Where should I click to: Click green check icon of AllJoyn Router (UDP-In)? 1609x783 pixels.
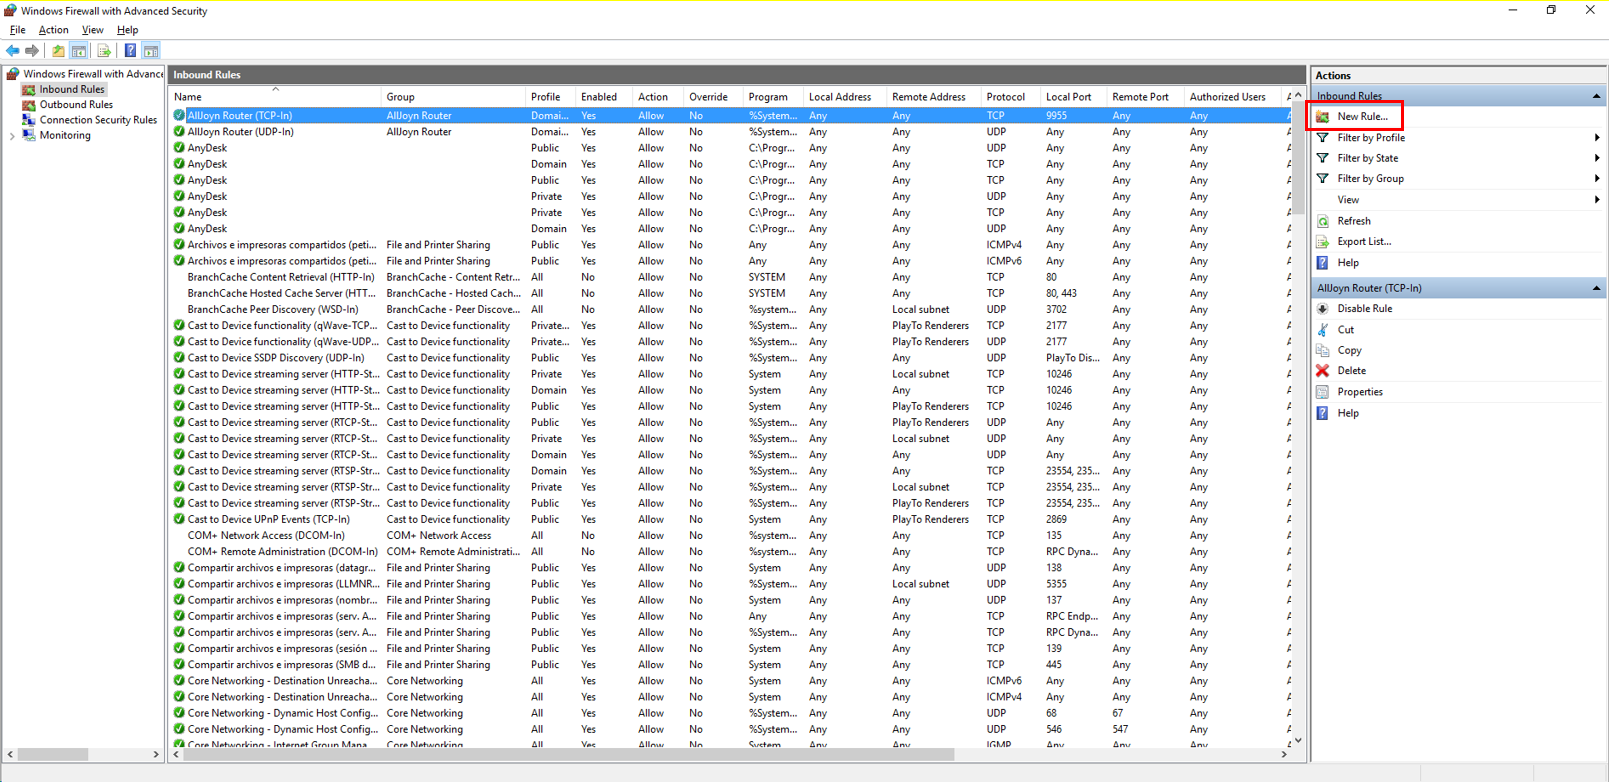tap(179, 132)
